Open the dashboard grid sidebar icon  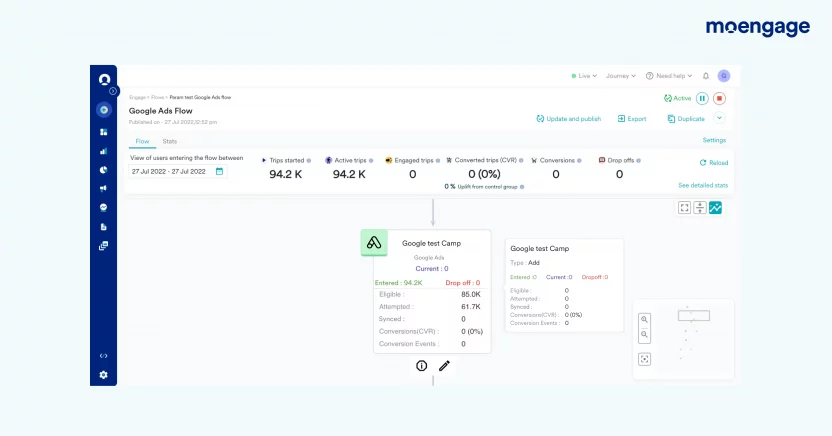pyautogui.click(x=103, y=132)
